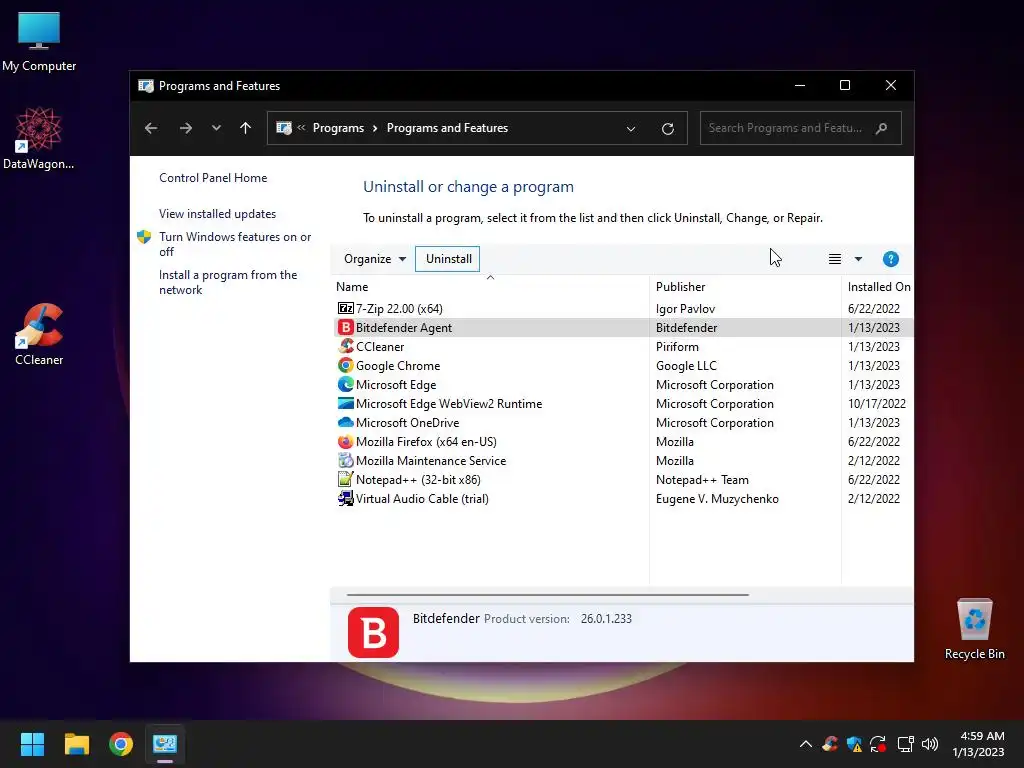Click the Notepad++ list icon
This screenshot has width=1024, height=768.
point(345,479)
